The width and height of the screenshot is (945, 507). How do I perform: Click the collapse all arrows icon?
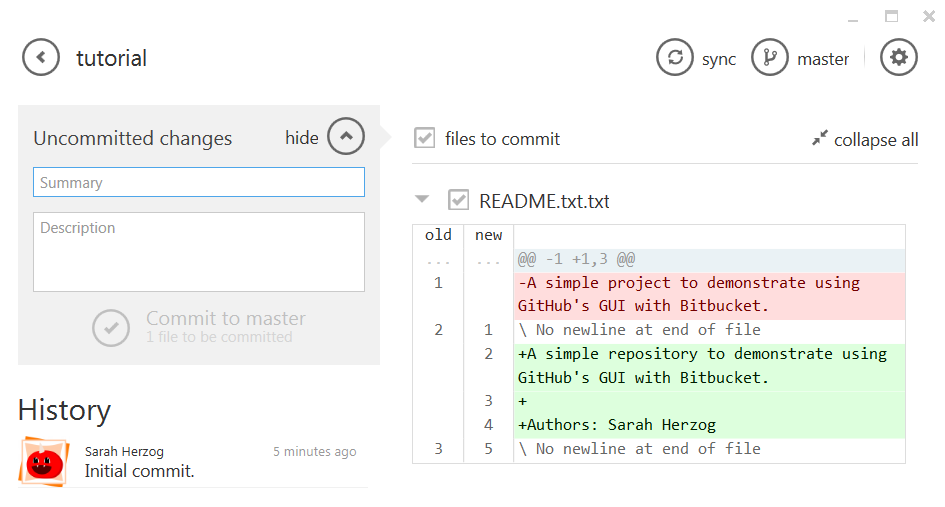pyautogui.click(x=820, y=138)
